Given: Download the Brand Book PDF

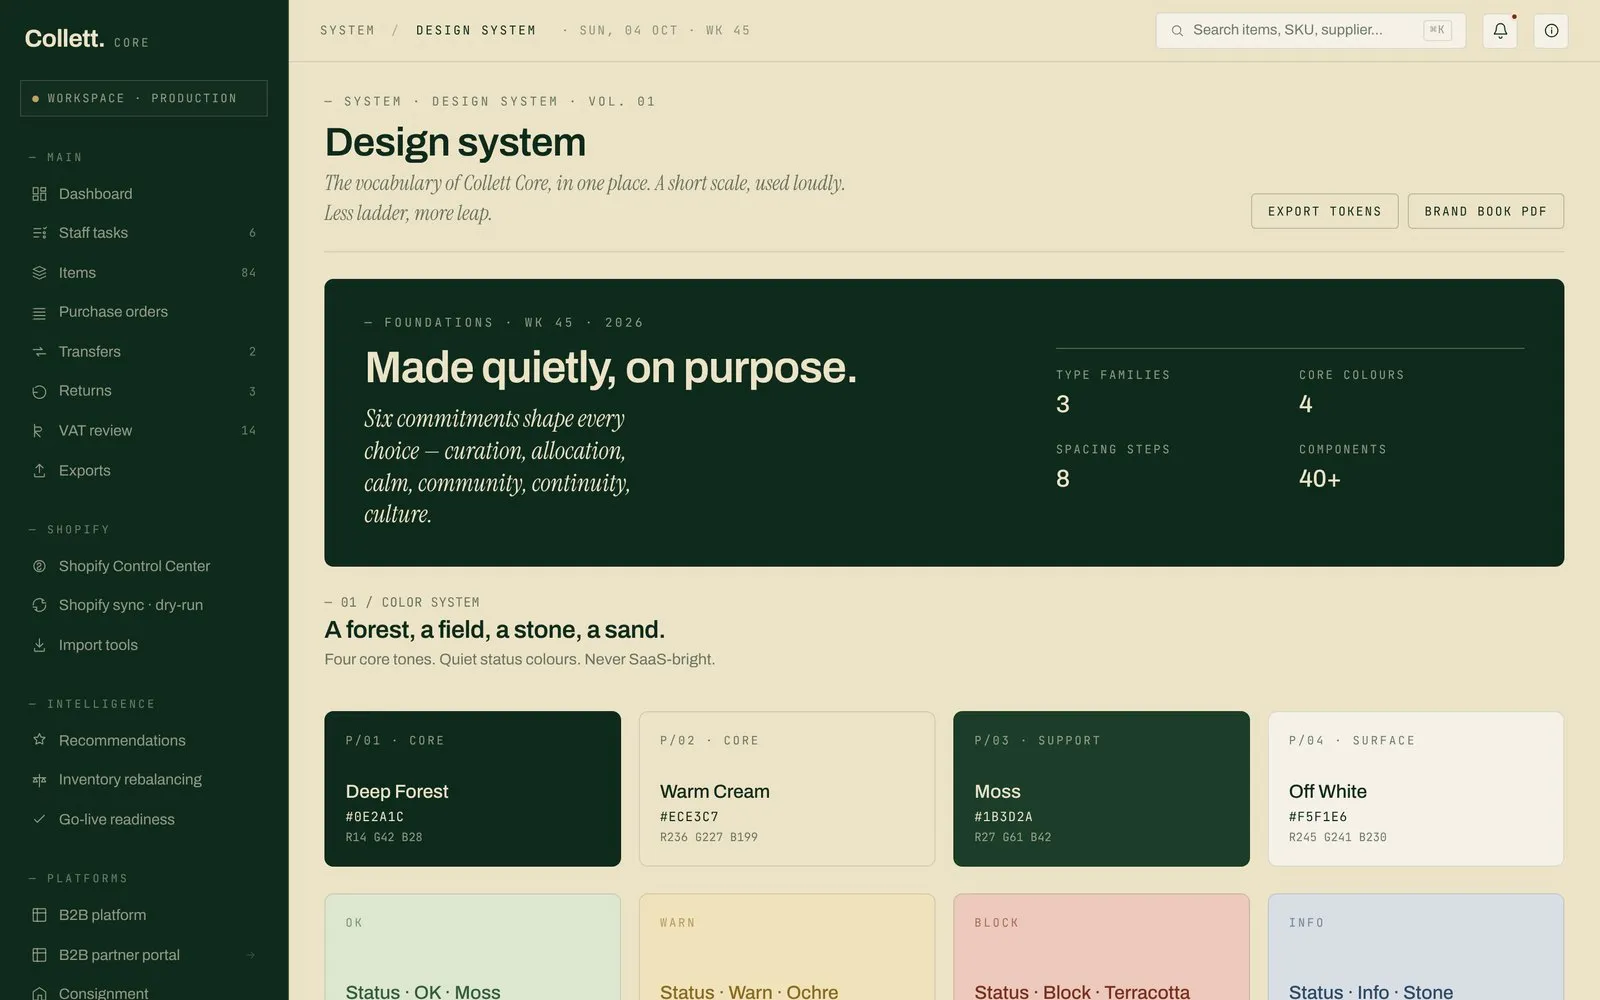Looking at the screenshot, I should click(1485, 211).
